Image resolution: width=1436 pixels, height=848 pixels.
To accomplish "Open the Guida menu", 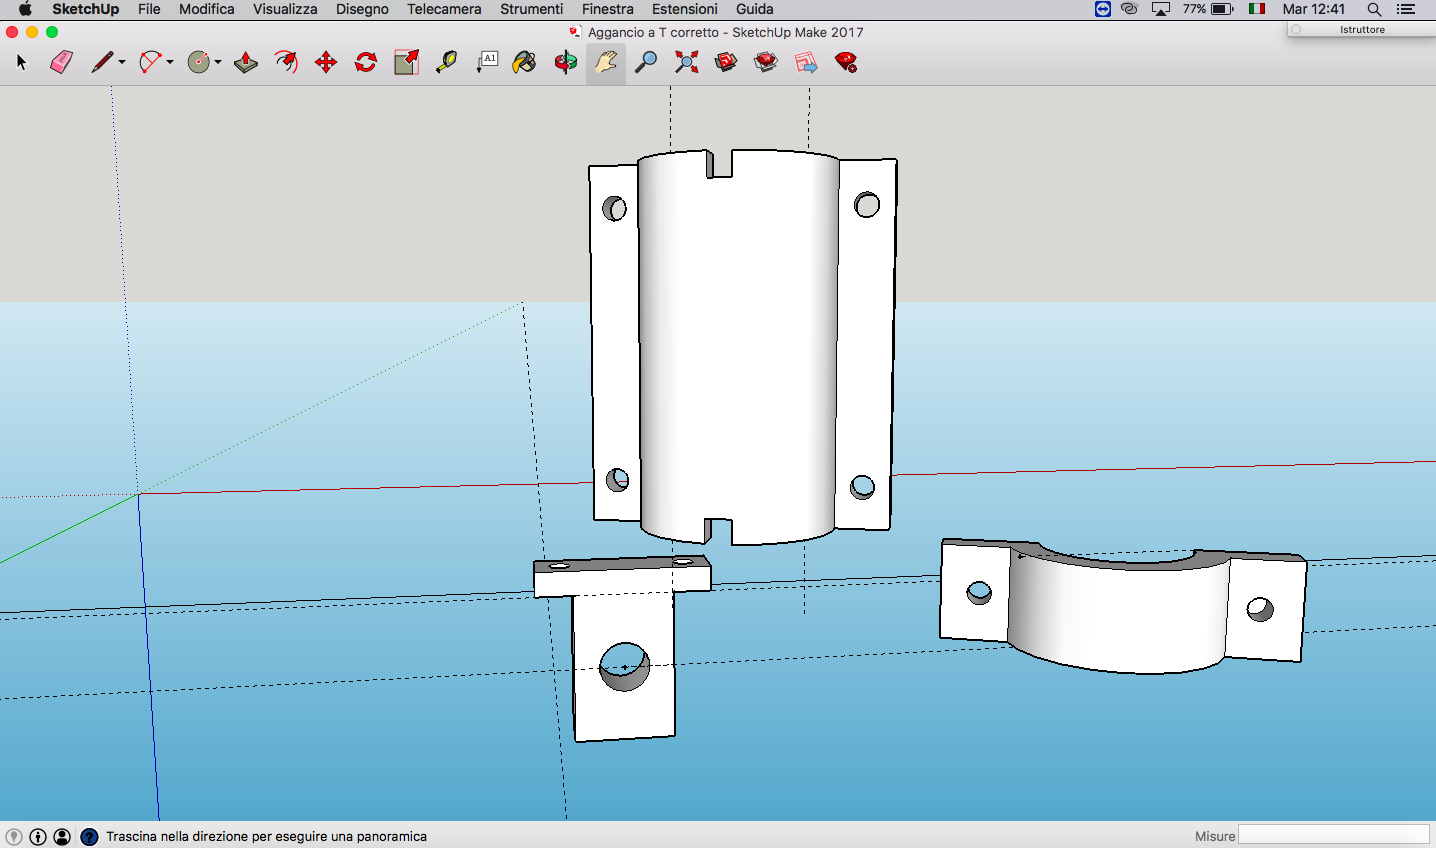I will click(x=755, y=9).
